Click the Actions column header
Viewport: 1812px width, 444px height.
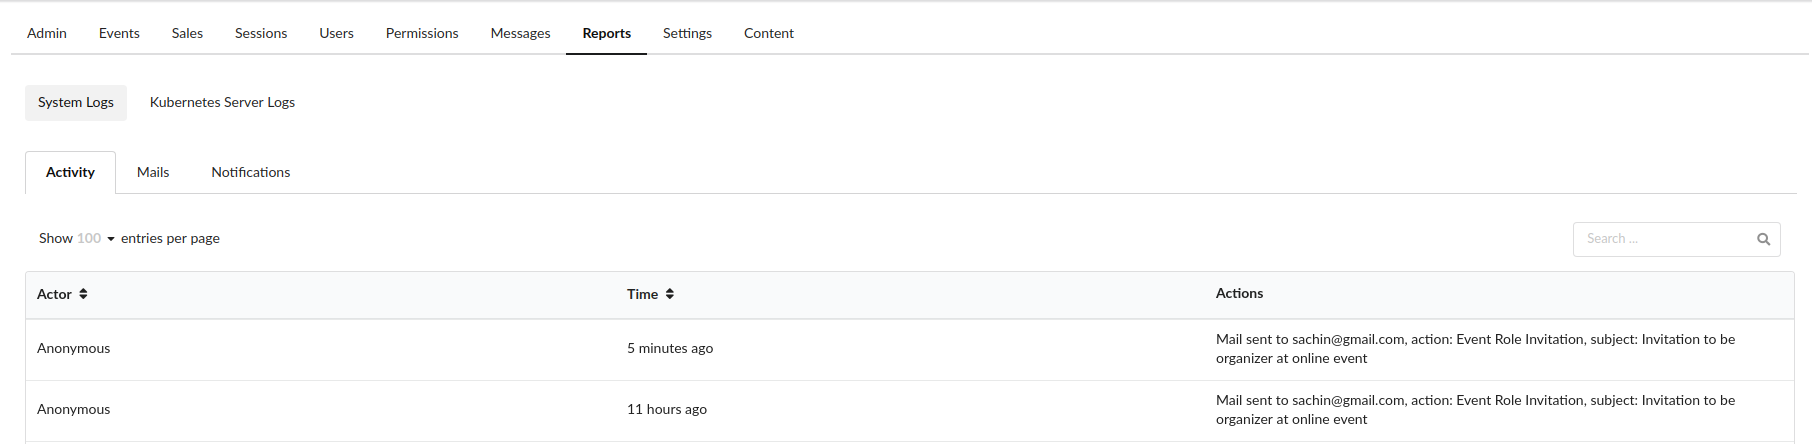(x=1239, y=293)
